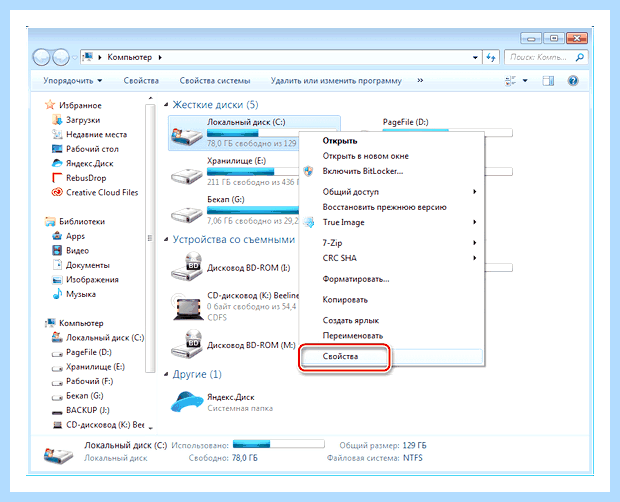This screenshot has width=620, height=502.
Task: Click the BitLocker shield icon in menu
Action: [x=308, y=171]
